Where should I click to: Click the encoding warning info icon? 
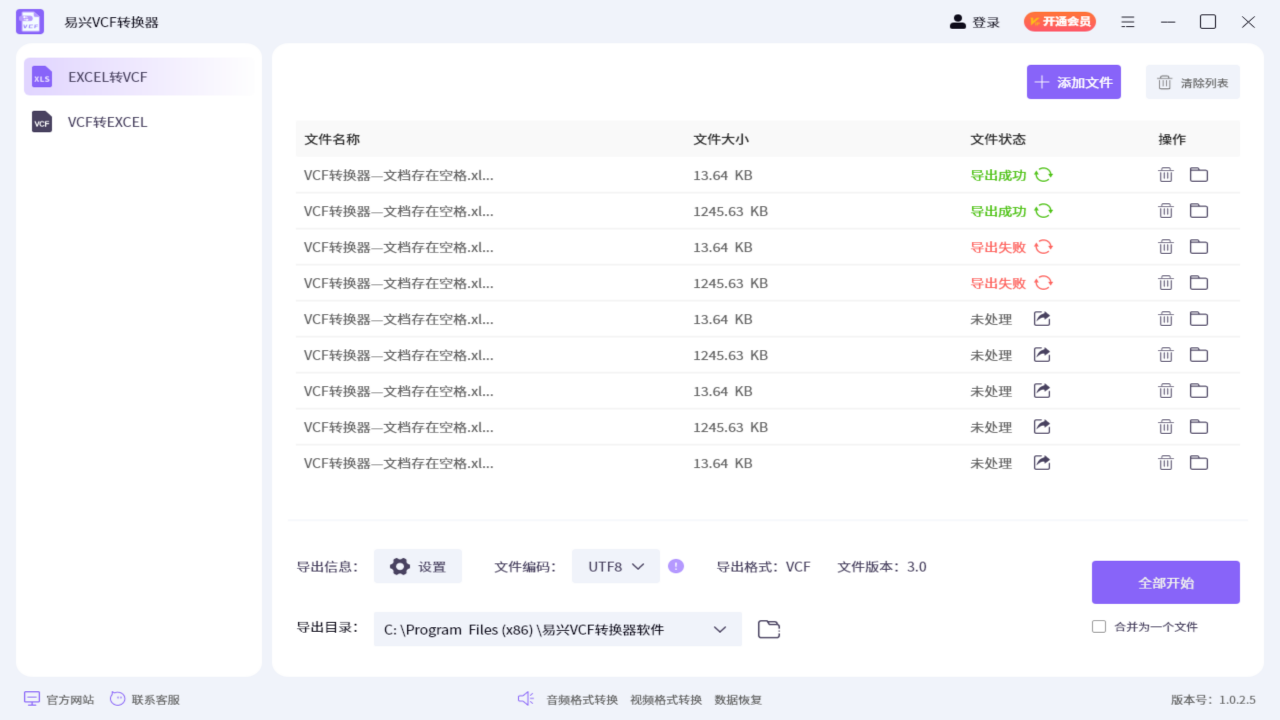(676, 566)
